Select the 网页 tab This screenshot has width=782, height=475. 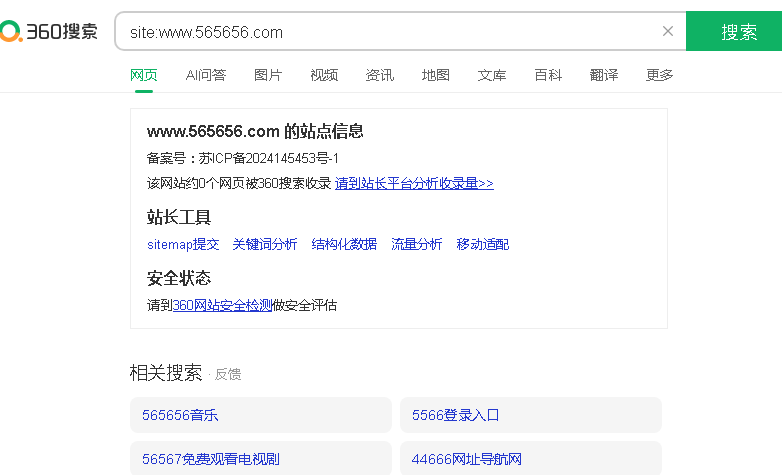pos(144,75)
